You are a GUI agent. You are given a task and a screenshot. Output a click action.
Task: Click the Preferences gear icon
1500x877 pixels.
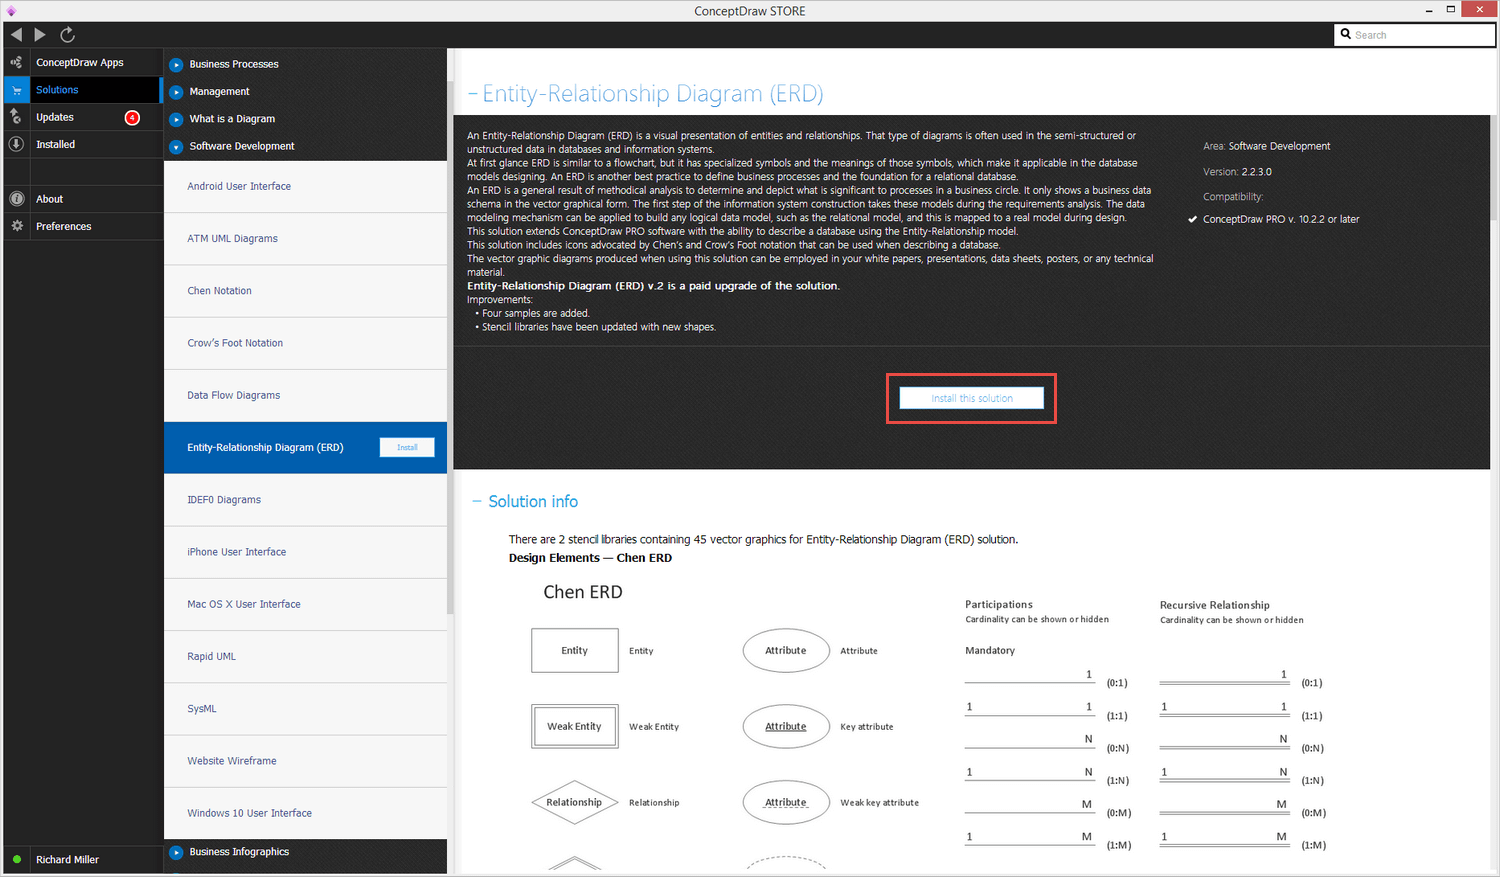point(16,226)
